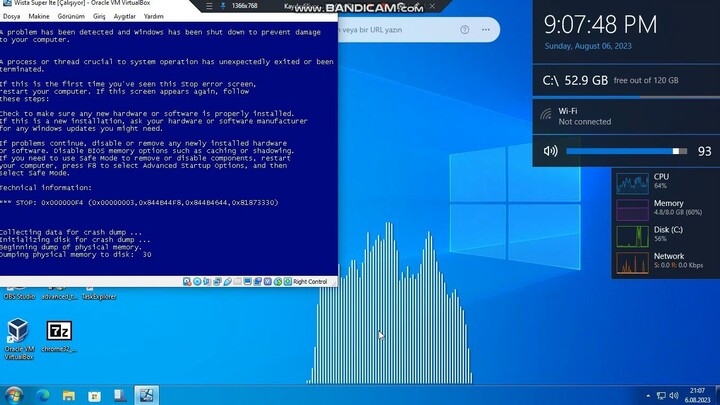Show hidden icons in system tray
Screen dimensions: 720x405
click(648, 395)
